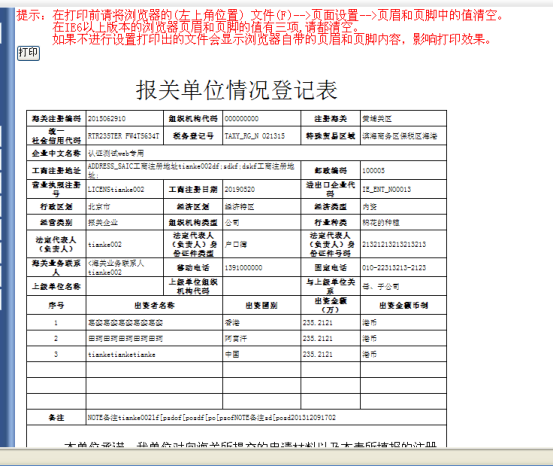554x466 pixels.
Task: Select the value TAXY_RG_N 021315
Action: (255, 136)
